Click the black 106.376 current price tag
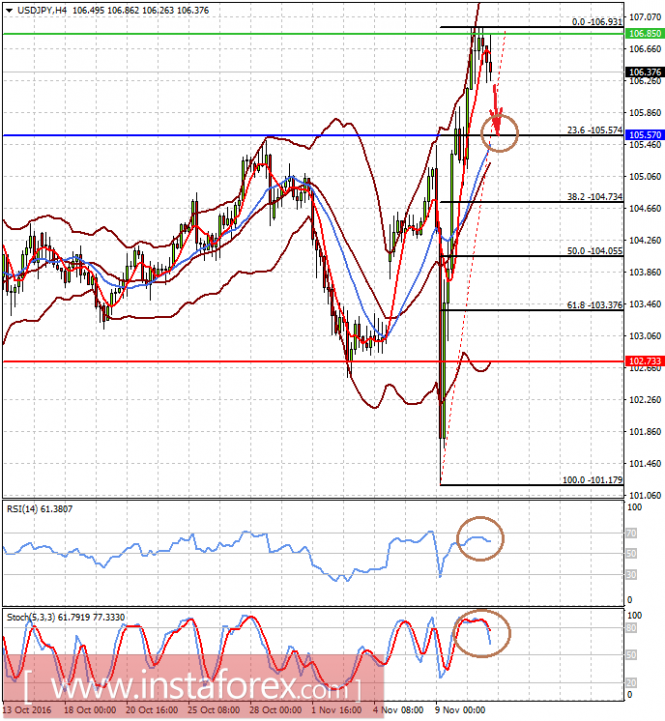This screenshot has height=721, width=665. click(644, 72)
